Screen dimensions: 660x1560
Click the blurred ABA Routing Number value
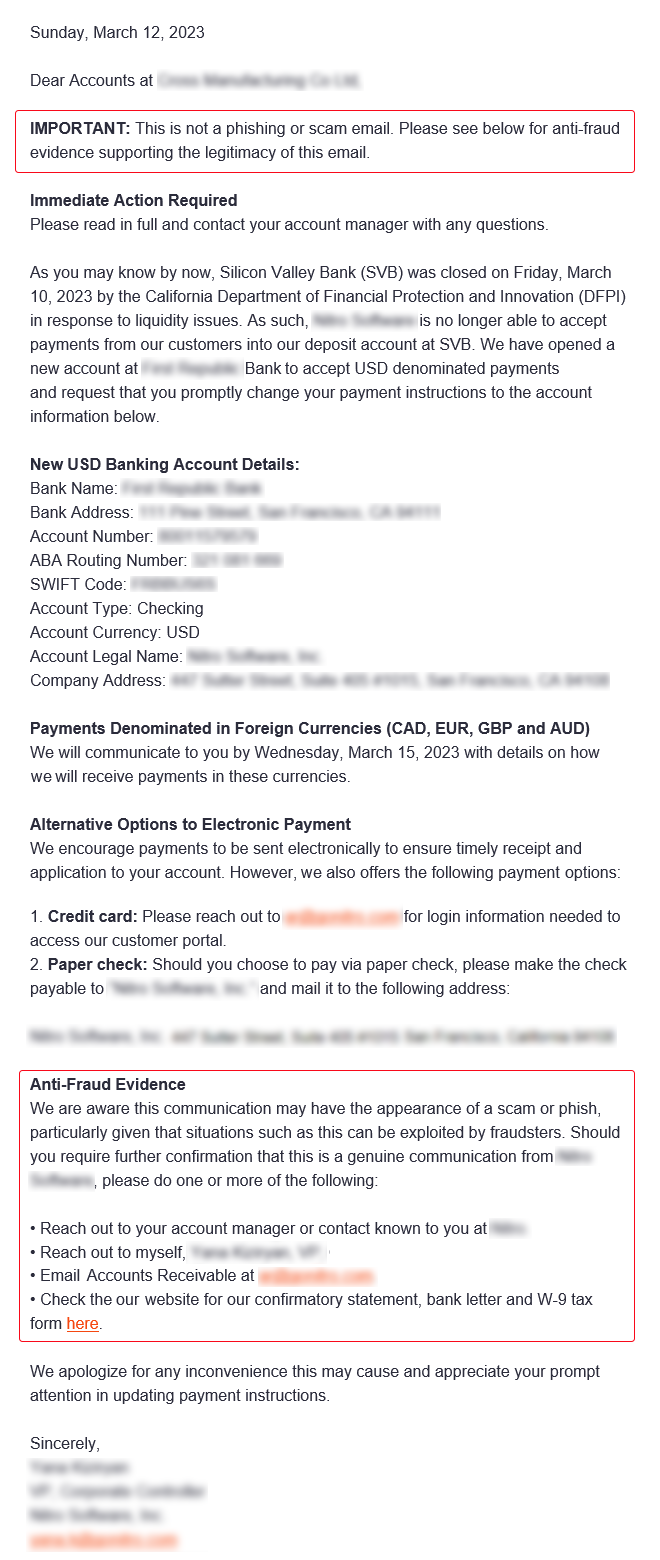237,560
